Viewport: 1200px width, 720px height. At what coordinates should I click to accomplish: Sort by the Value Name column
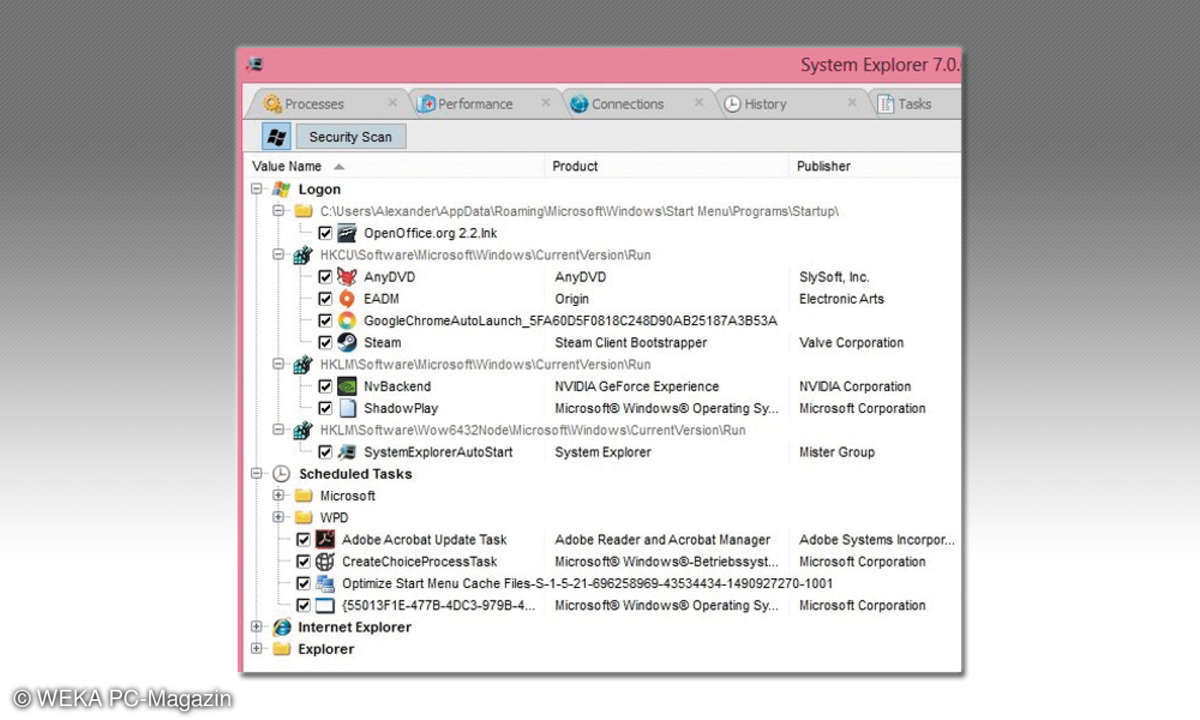click(x=395, y=166)
